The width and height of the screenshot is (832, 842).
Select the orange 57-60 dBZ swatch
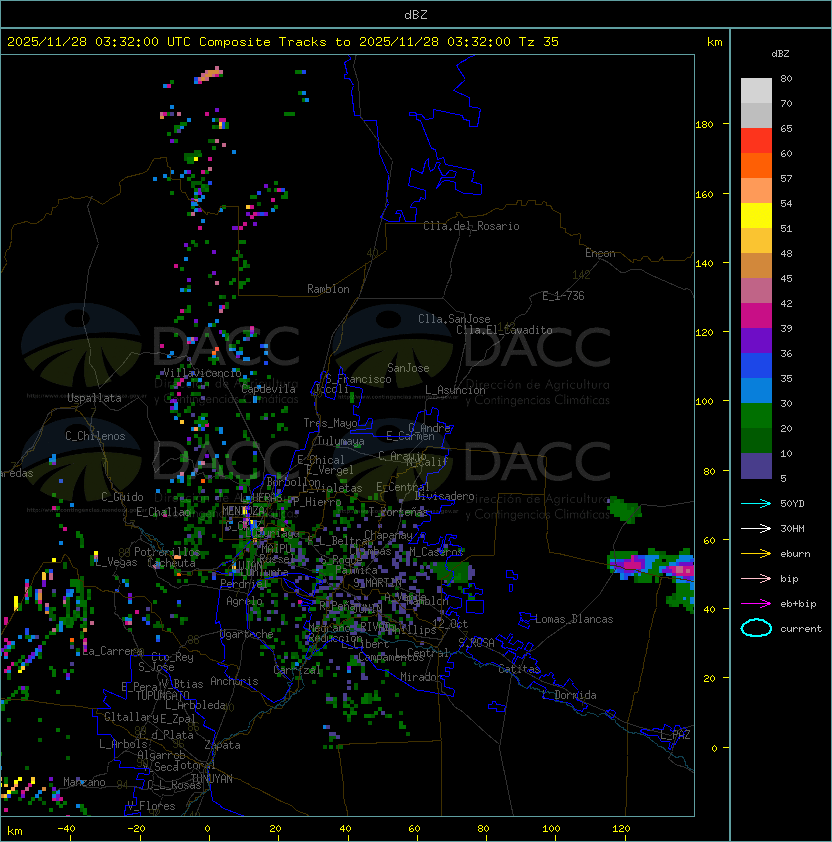click(756, 165)
